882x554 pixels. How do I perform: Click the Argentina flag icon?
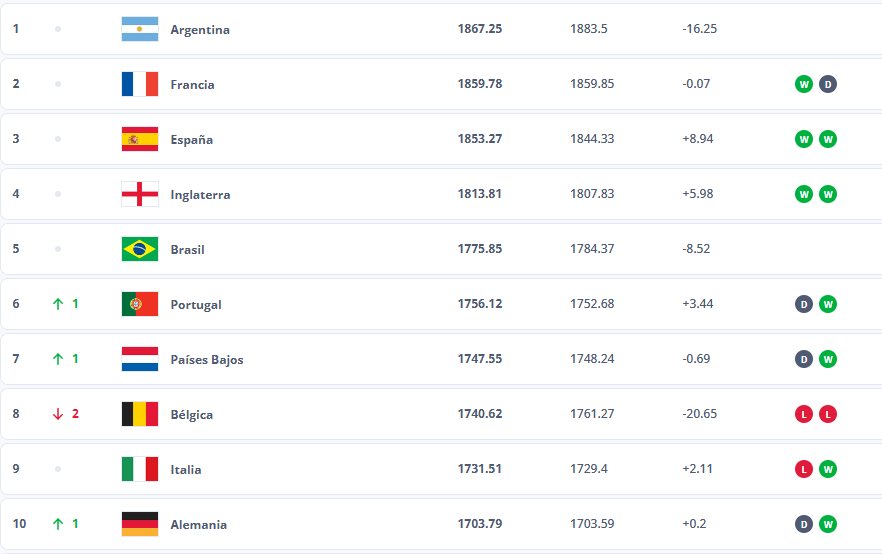[x=140, y=29]
